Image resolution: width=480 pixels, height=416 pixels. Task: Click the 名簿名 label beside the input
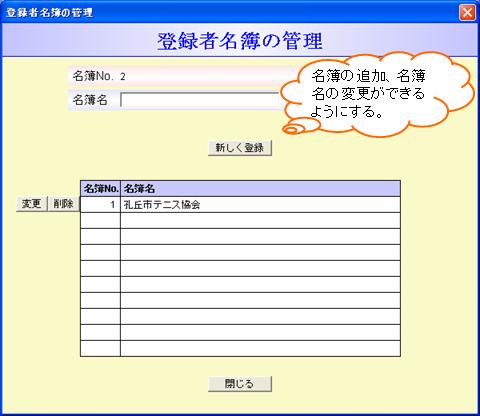tap(90, 100)
